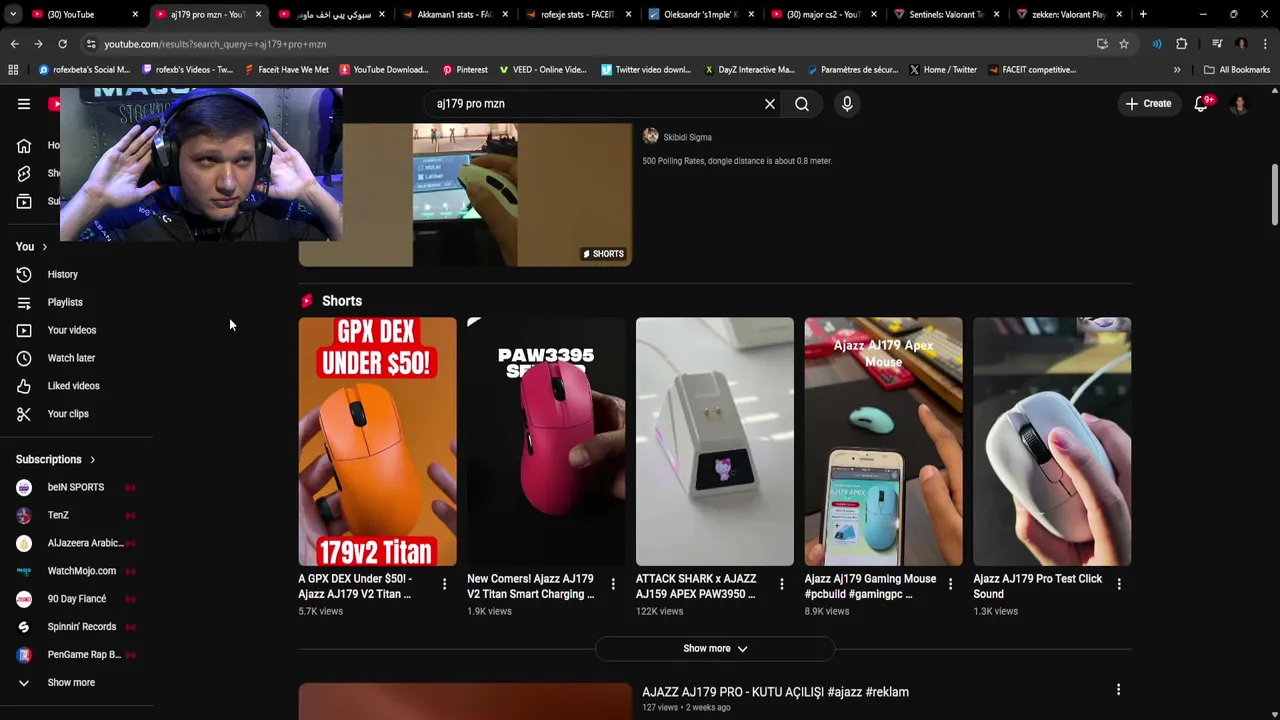Open AJAZZ AJ179 PRO - KUTU AÇILIŞI title

[x=775, y=692]
